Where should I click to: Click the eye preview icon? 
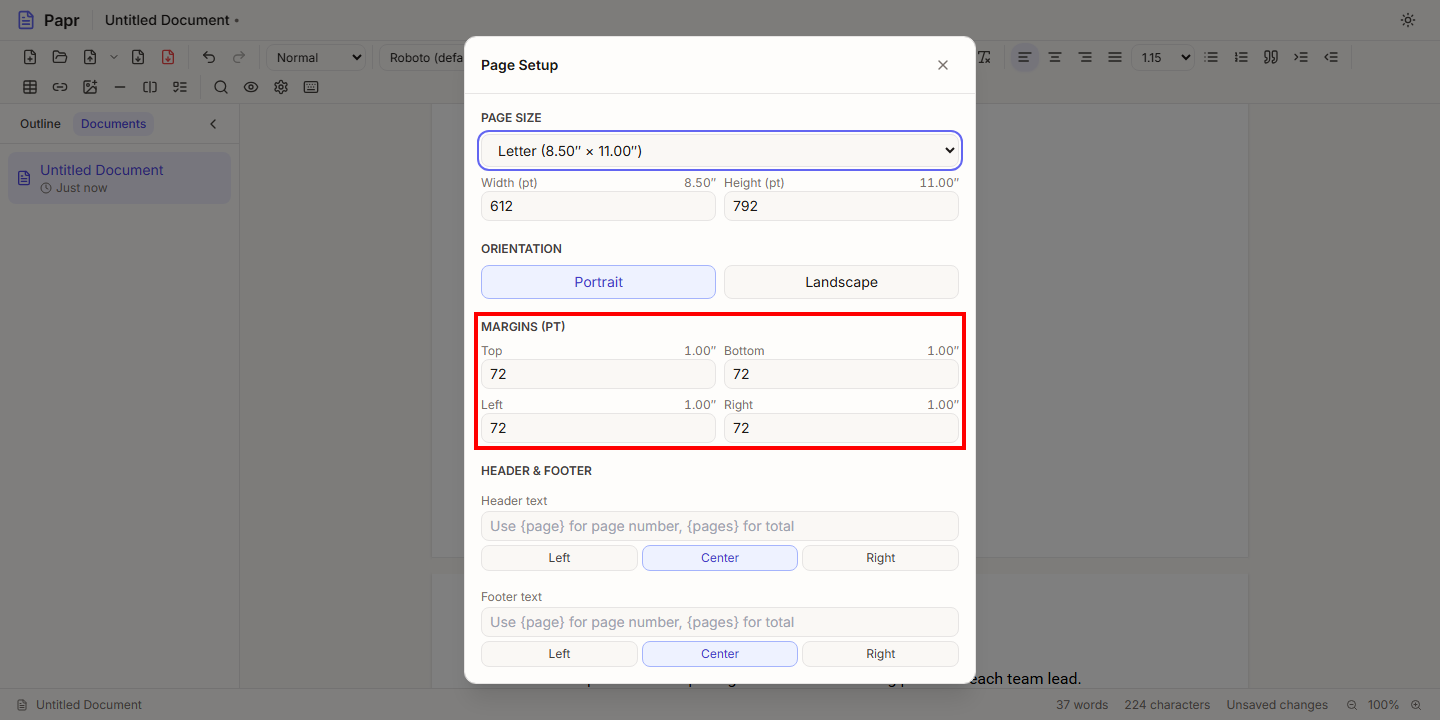(251, 87)
